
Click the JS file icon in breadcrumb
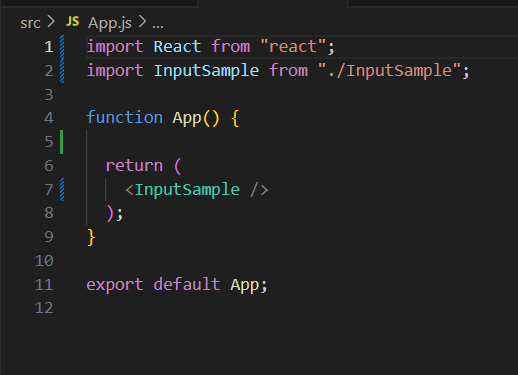(73, 21)
